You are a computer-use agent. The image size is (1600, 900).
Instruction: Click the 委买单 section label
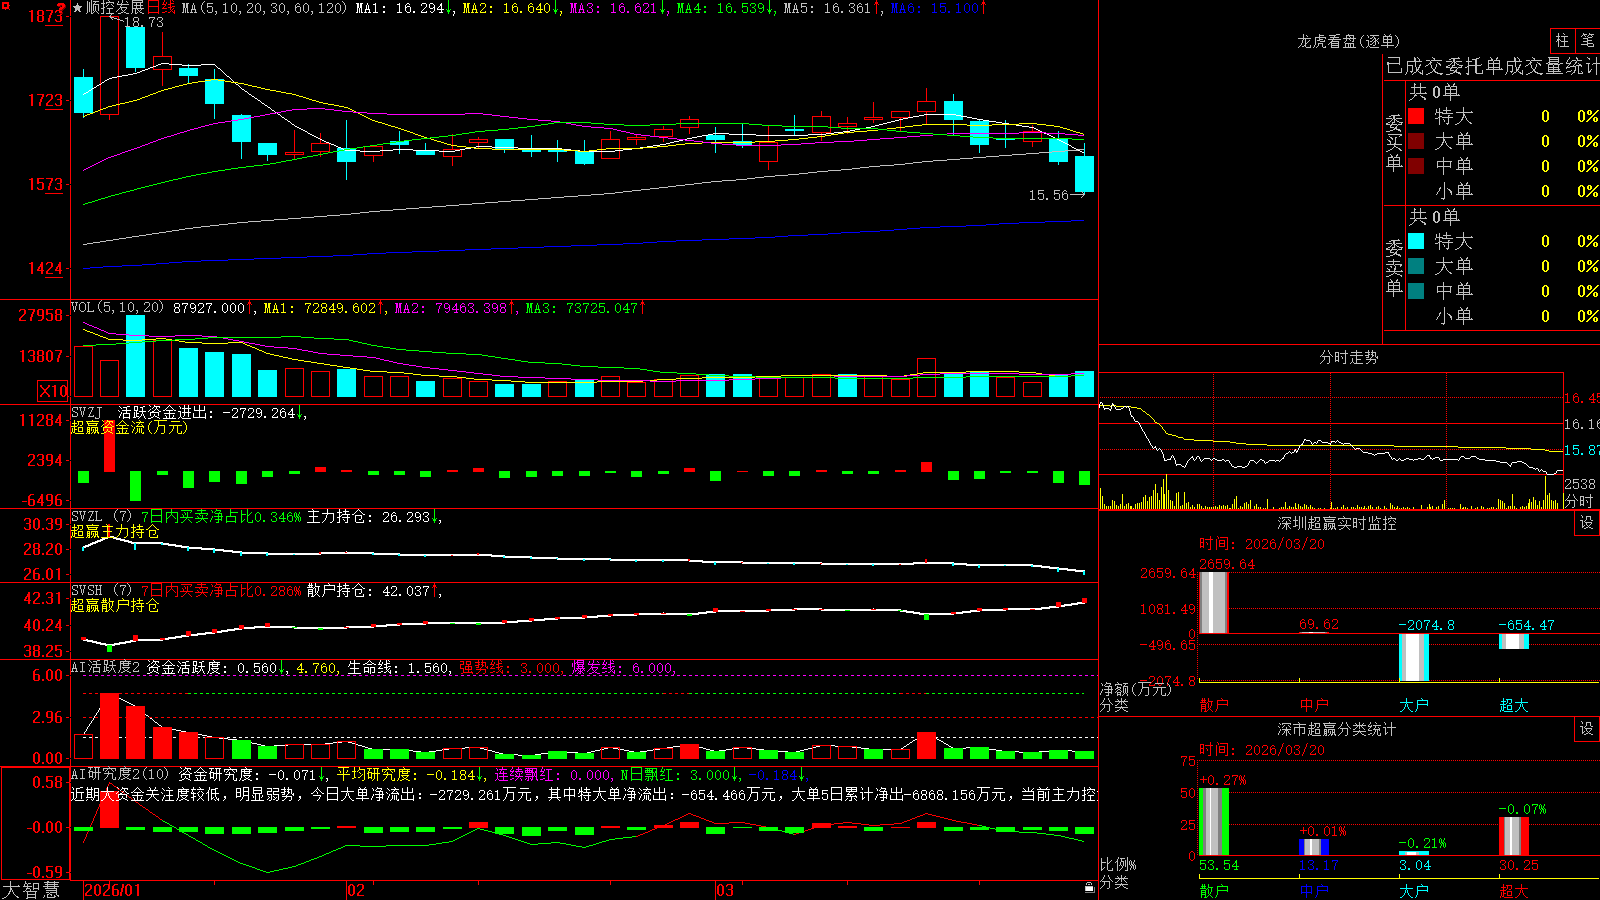(1394, 141)
